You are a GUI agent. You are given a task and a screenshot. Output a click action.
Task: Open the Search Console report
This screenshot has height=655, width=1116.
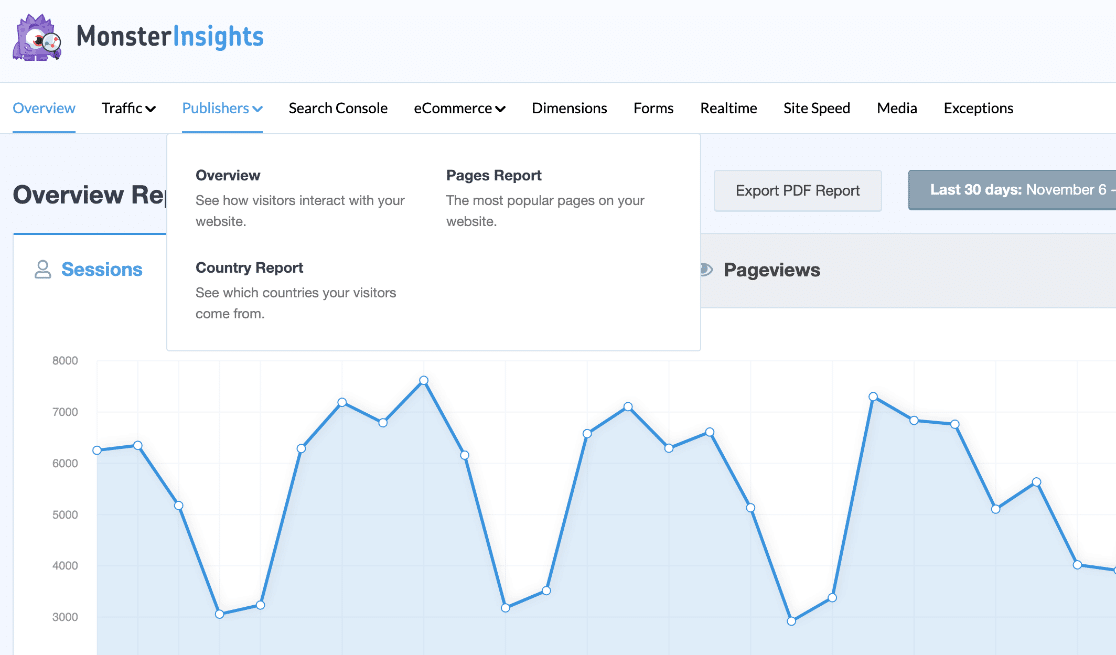[337, 107]
